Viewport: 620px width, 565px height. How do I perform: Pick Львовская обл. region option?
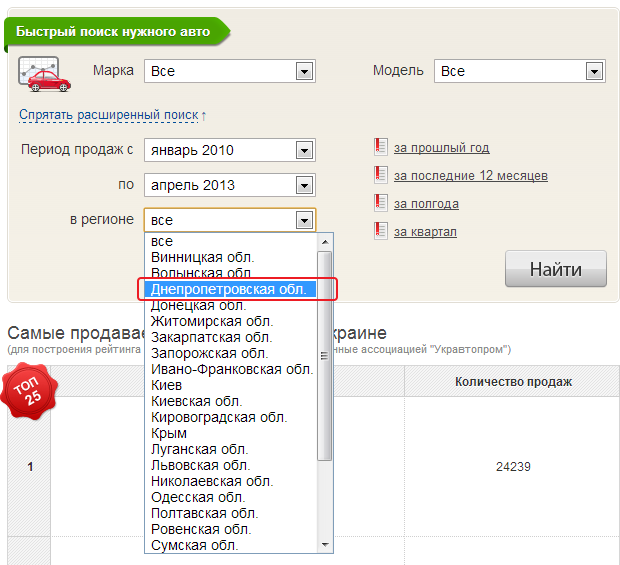coord(200,465)
